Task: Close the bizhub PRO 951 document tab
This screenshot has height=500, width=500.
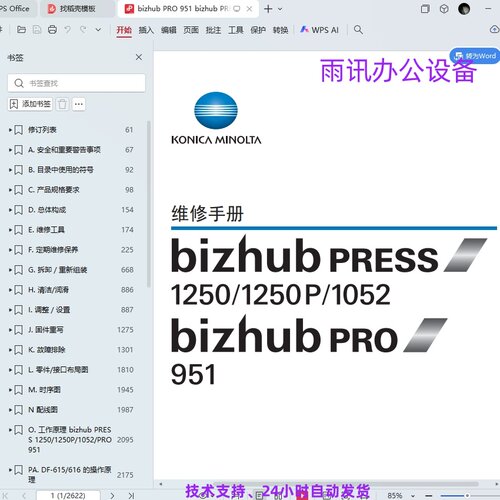Action: pos(249,9)
